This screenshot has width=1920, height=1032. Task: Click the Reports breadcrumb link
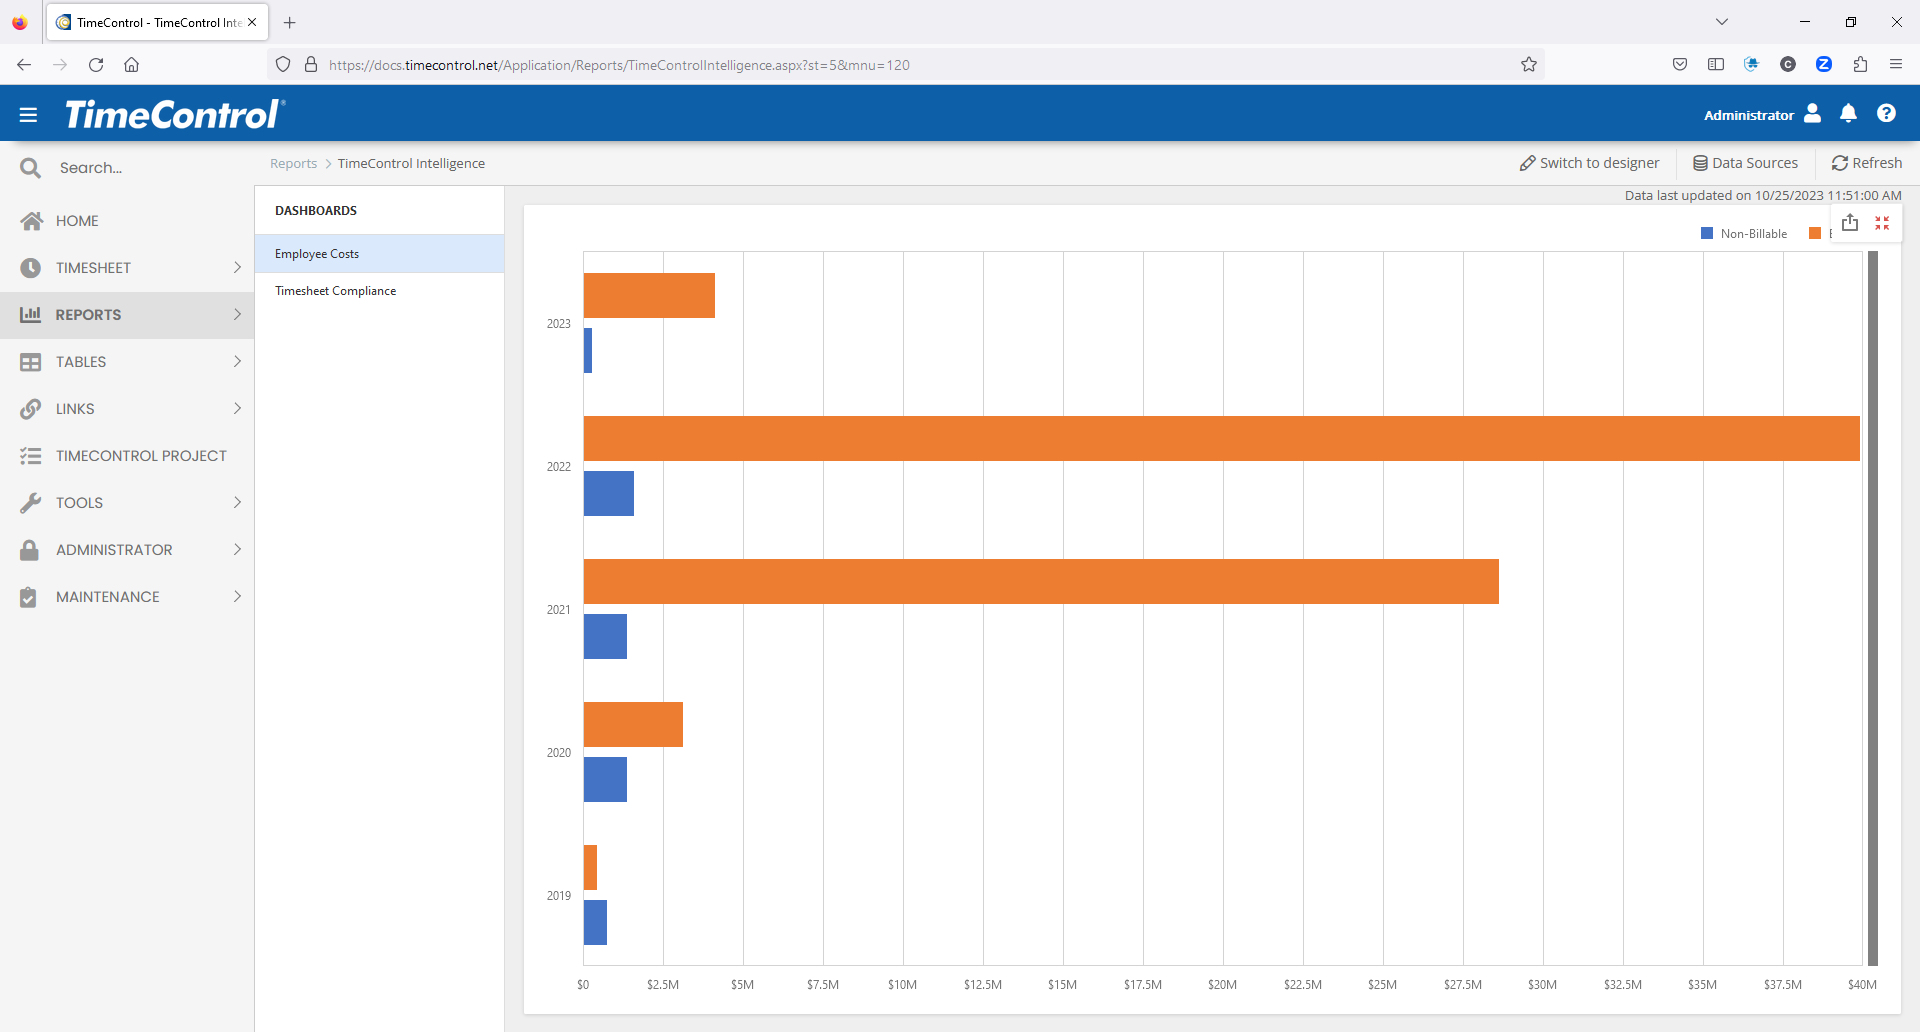pyautogui.click(x=293, y=164)
